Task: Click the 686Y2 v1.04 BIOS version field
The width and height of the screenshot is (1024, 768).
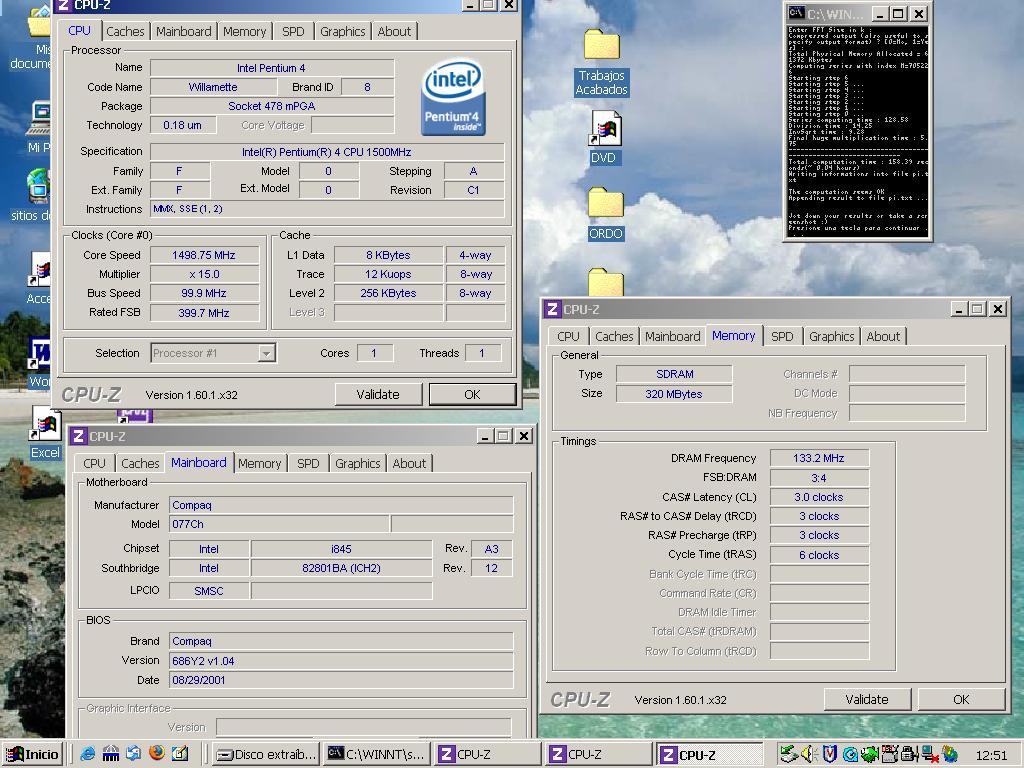Action: 341,661
